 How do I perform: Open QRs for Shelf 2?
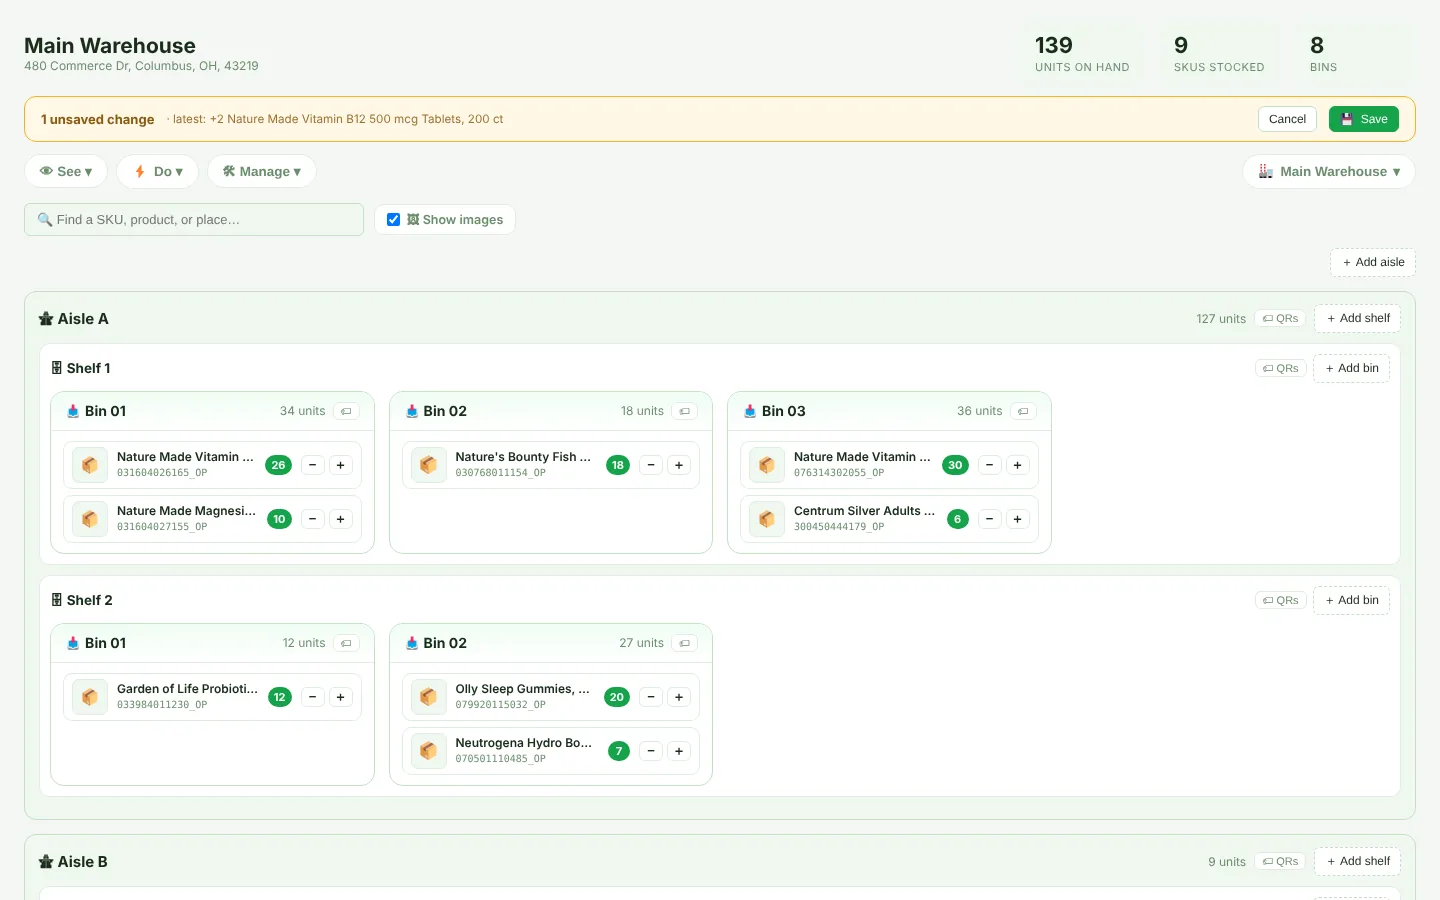[1280, 600]
